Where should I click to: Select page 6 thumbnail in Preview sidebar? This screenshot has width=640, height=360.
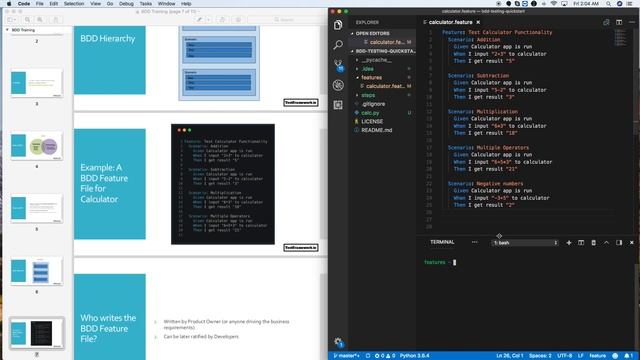click(37, 271)
